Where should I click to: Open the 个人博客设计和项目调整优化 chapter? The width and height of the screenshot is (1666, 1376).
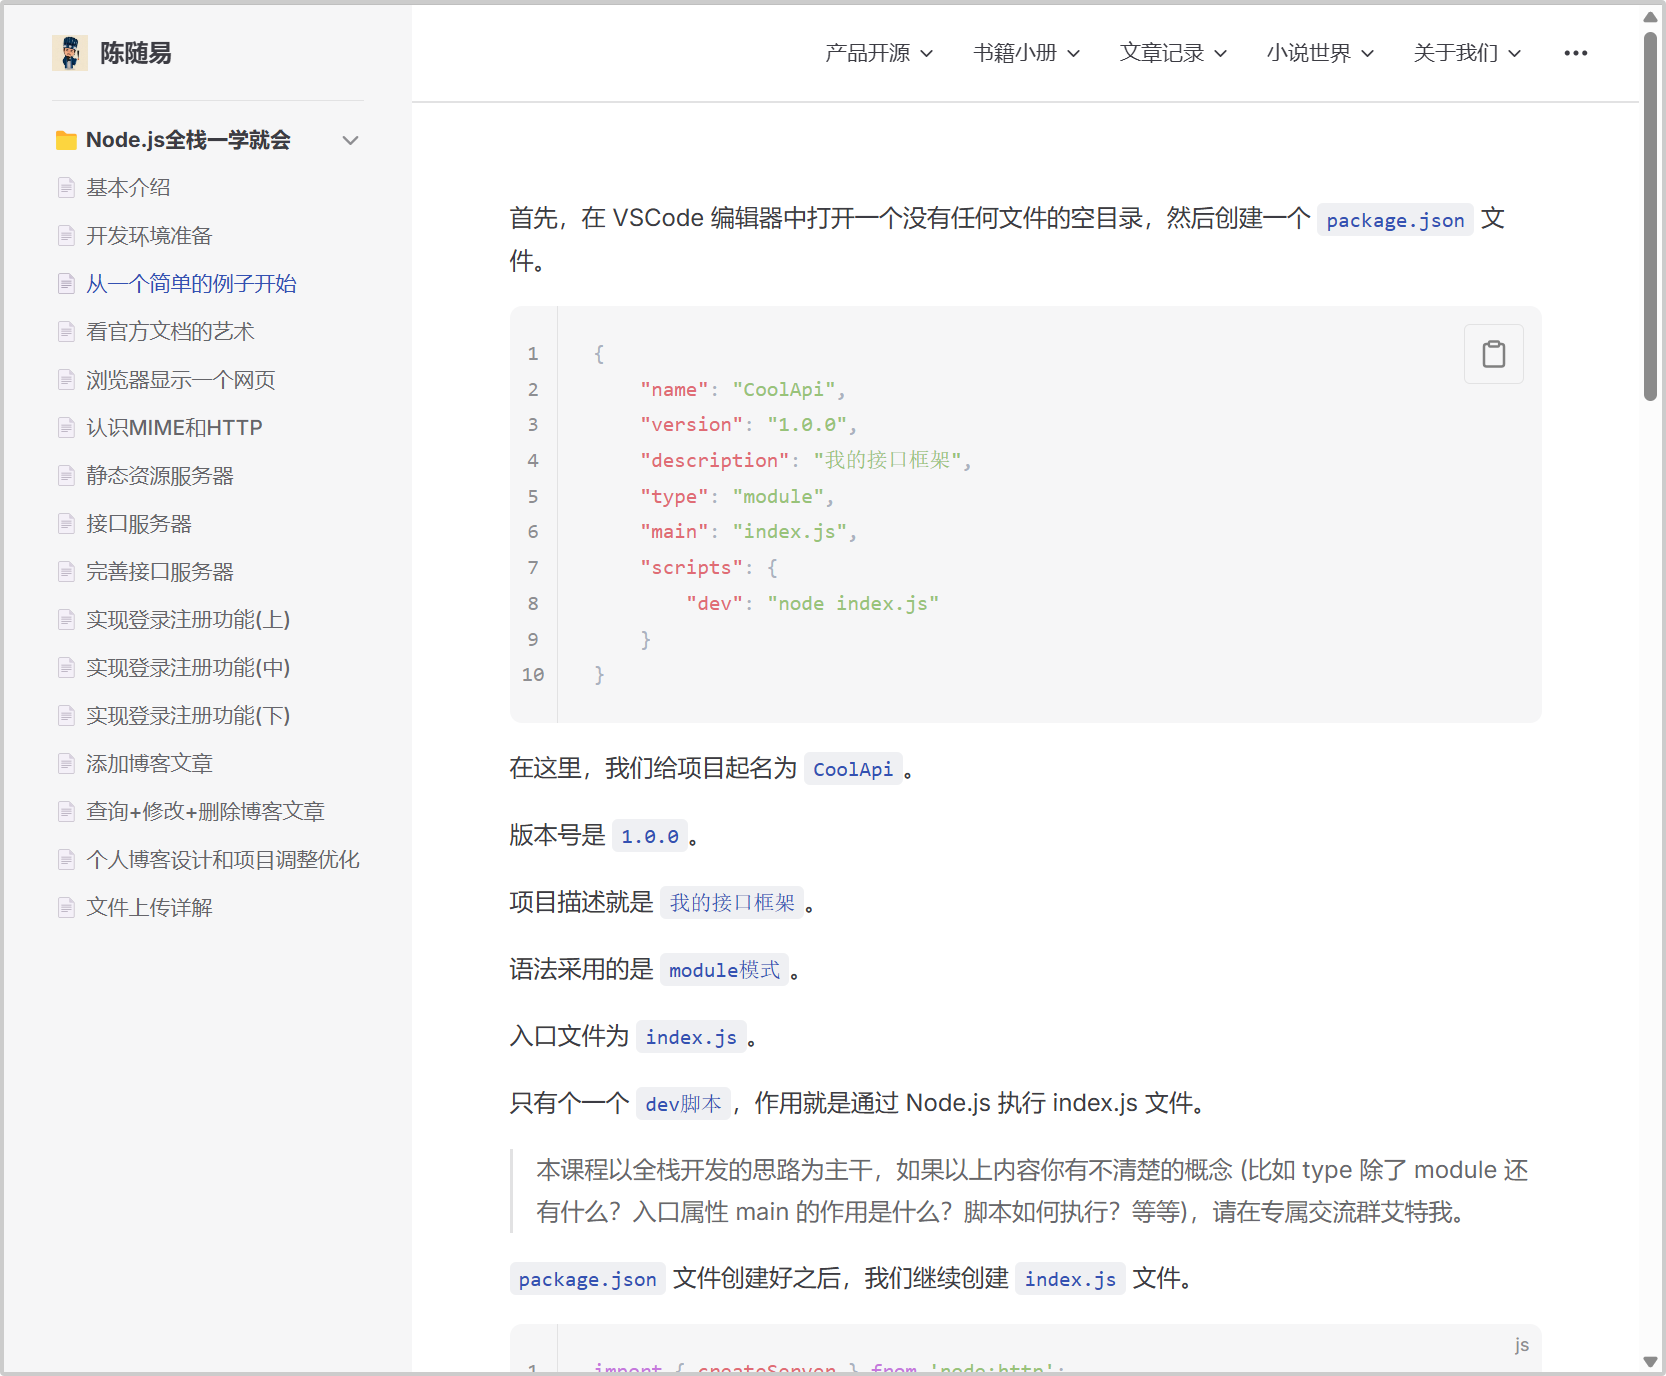[x=223, y=860]
